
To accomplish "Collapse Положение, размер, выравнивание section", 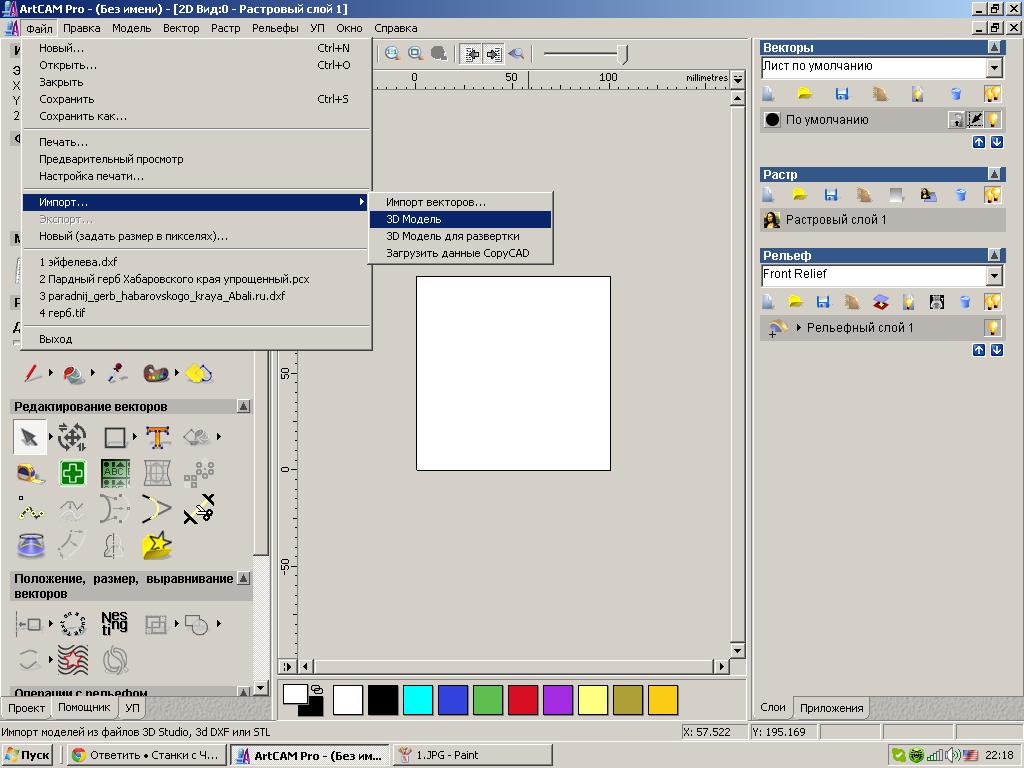I will tap(243, 579).
